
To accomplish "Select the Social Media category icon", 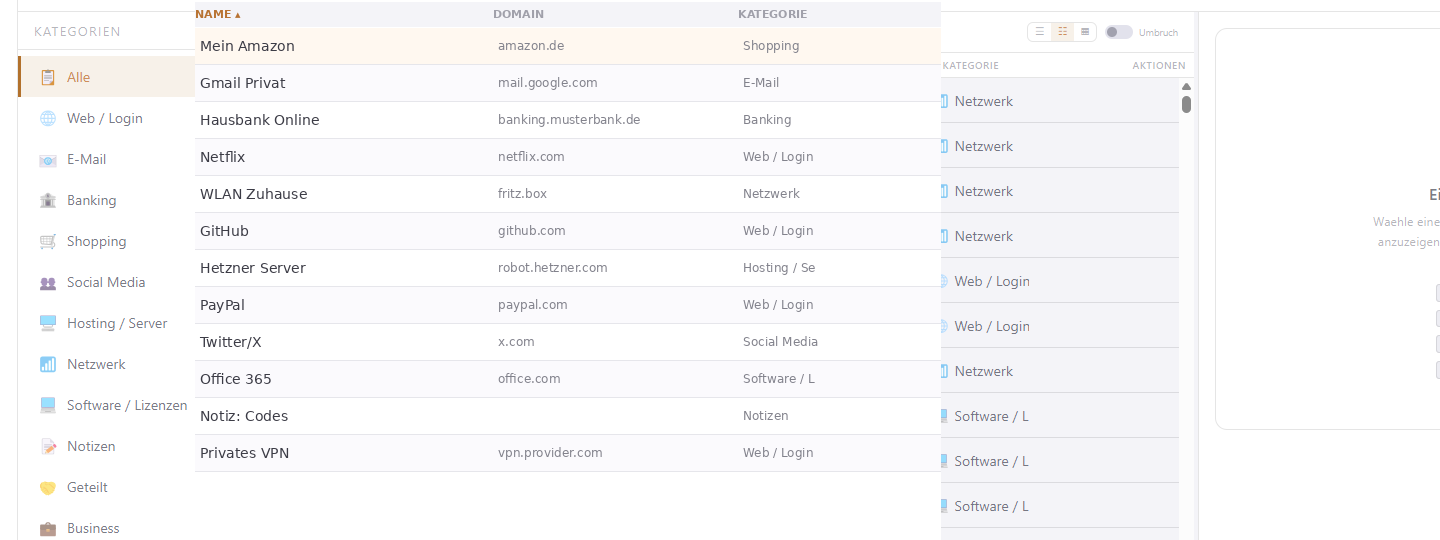I will click(48, 282).
